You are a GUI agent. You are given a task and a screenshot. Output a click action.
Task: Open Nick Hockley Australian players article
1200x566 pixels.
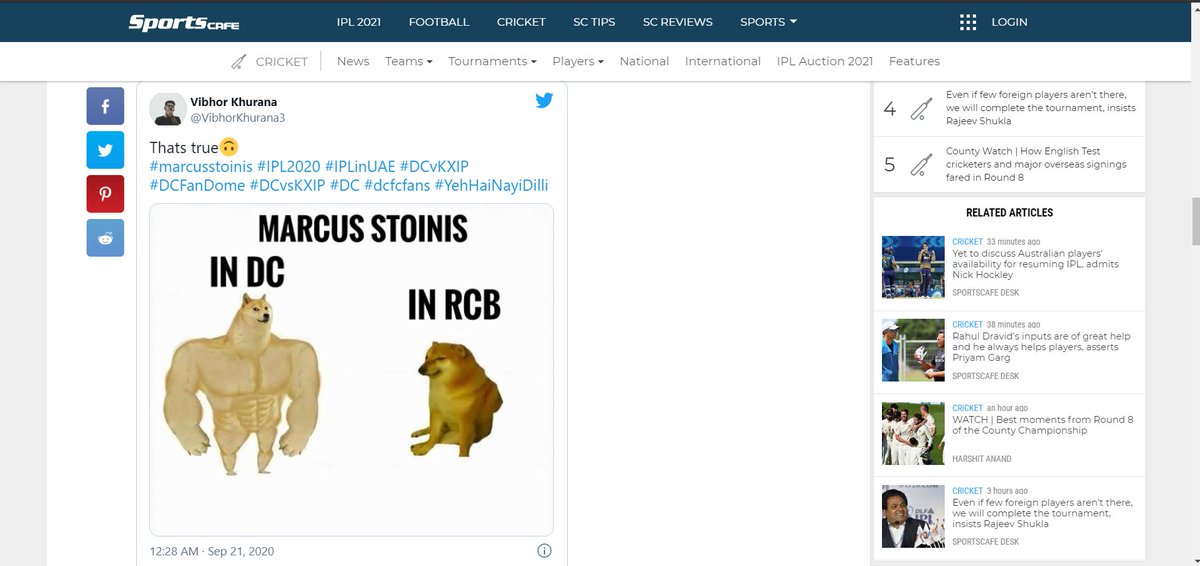[1035, 264]
